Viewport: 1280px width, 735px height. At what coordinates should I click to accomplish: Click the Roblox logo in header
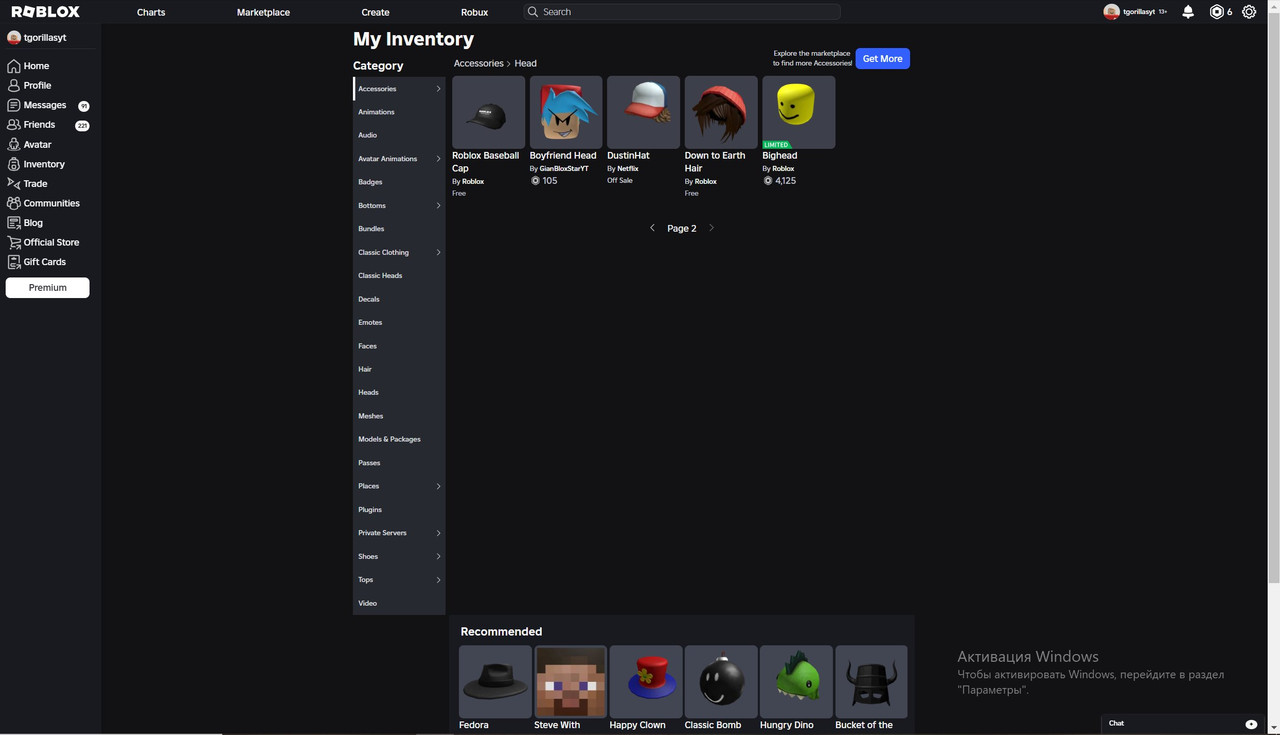coord(45,12)
